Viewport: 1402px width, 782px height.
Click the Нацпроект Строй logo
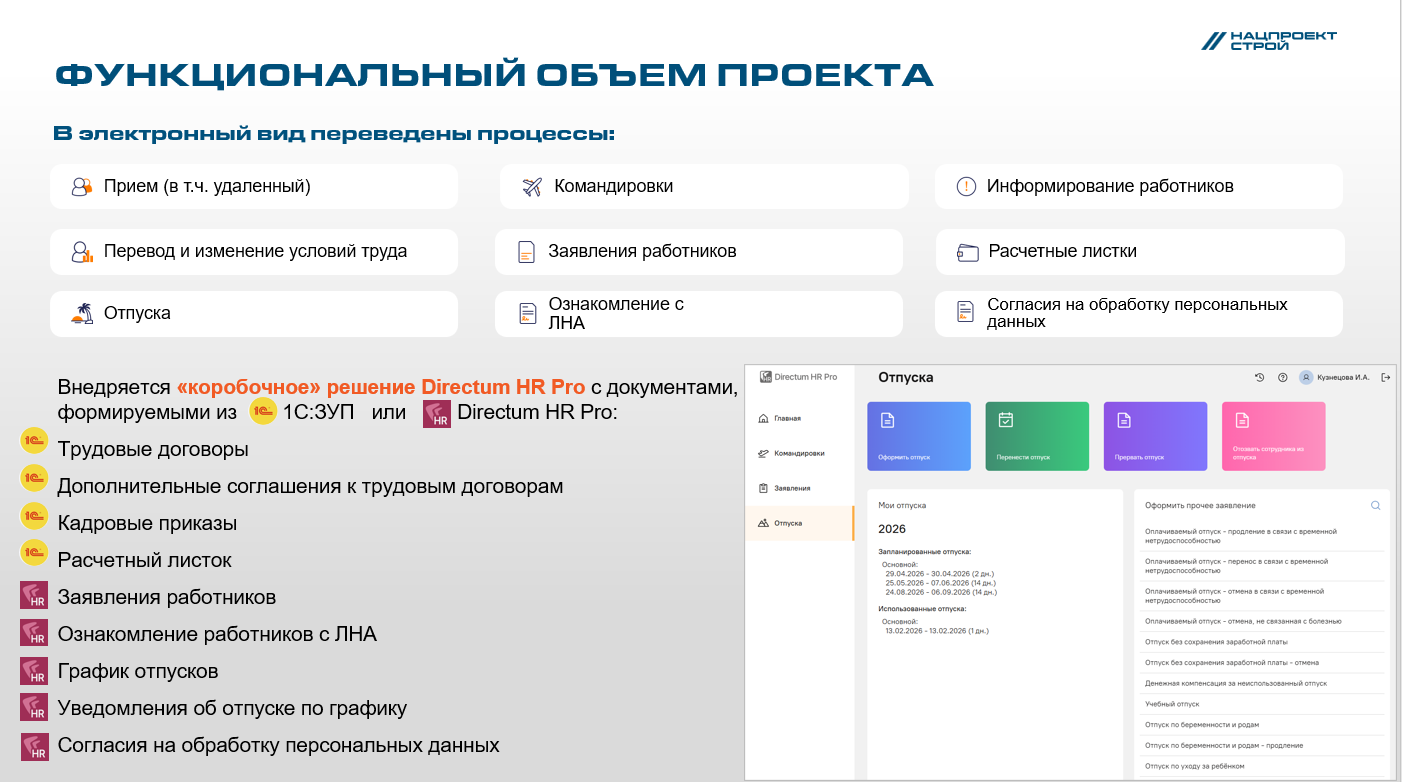1269,40
